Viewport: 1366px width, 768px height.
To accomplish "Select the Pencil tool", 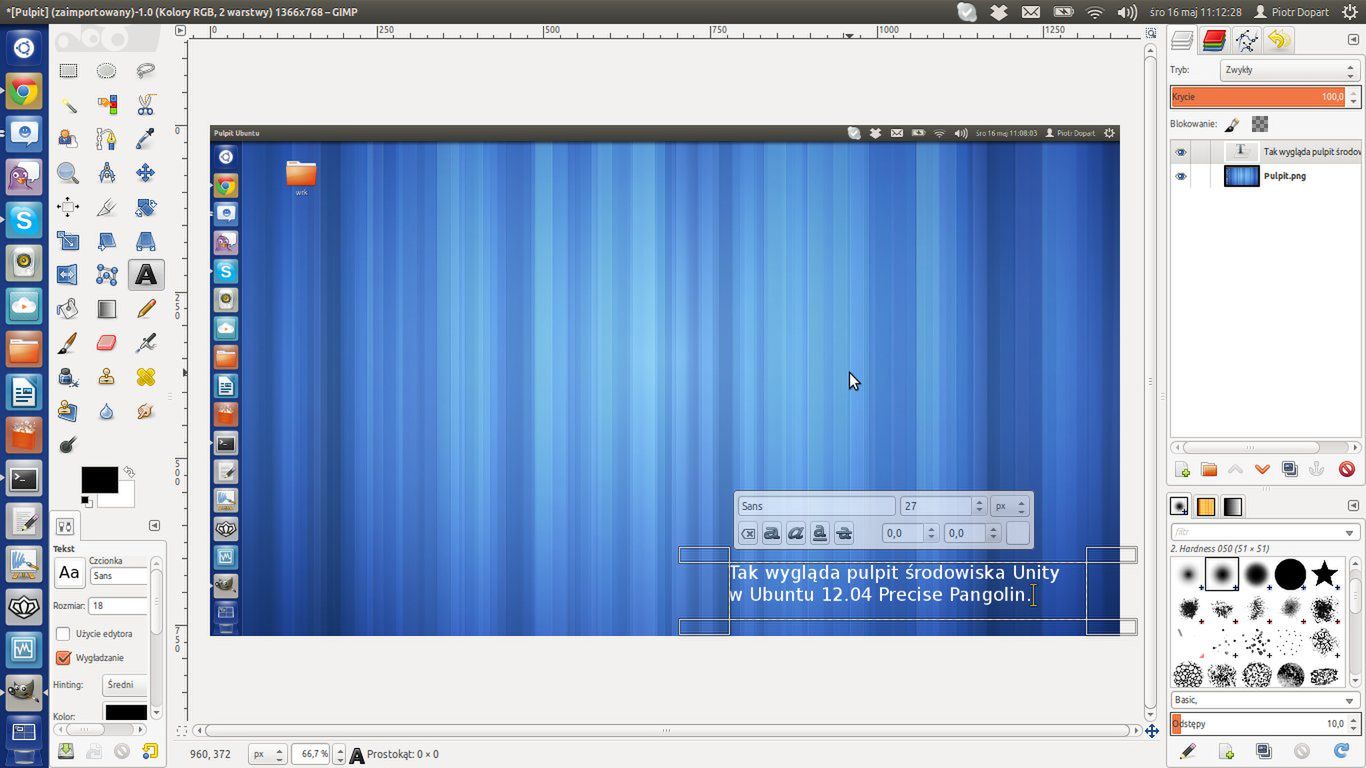I will coord(146,309).
